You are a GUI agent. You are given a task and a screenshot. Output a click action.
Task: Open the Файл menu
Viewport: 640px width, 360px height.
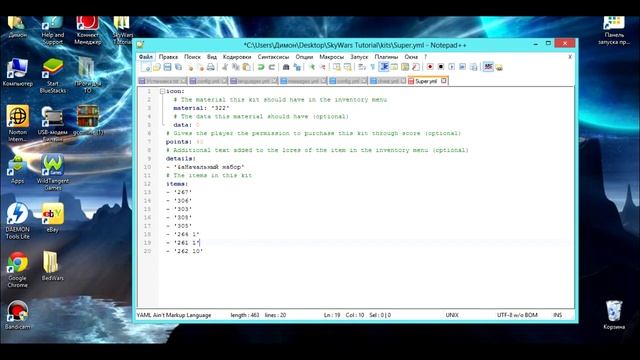click(x=146, y=57)
